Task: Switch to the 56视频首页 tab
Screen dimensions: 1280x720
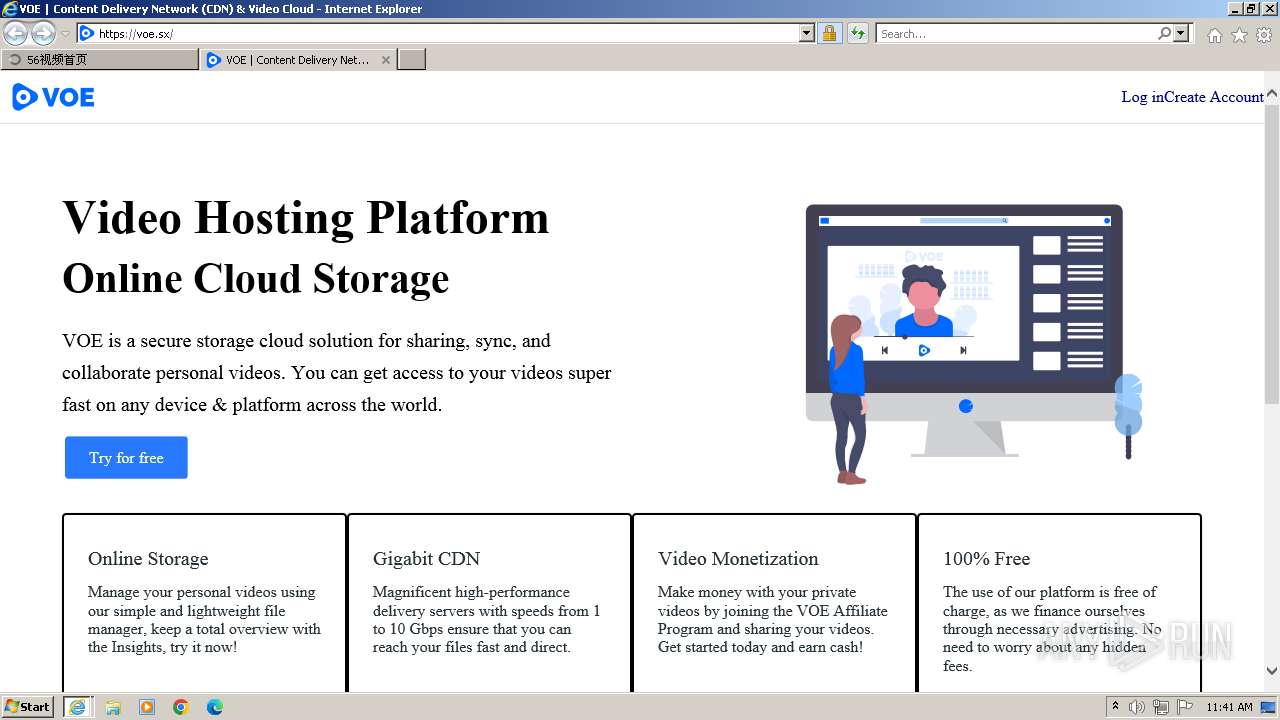Action: point(100,60)
